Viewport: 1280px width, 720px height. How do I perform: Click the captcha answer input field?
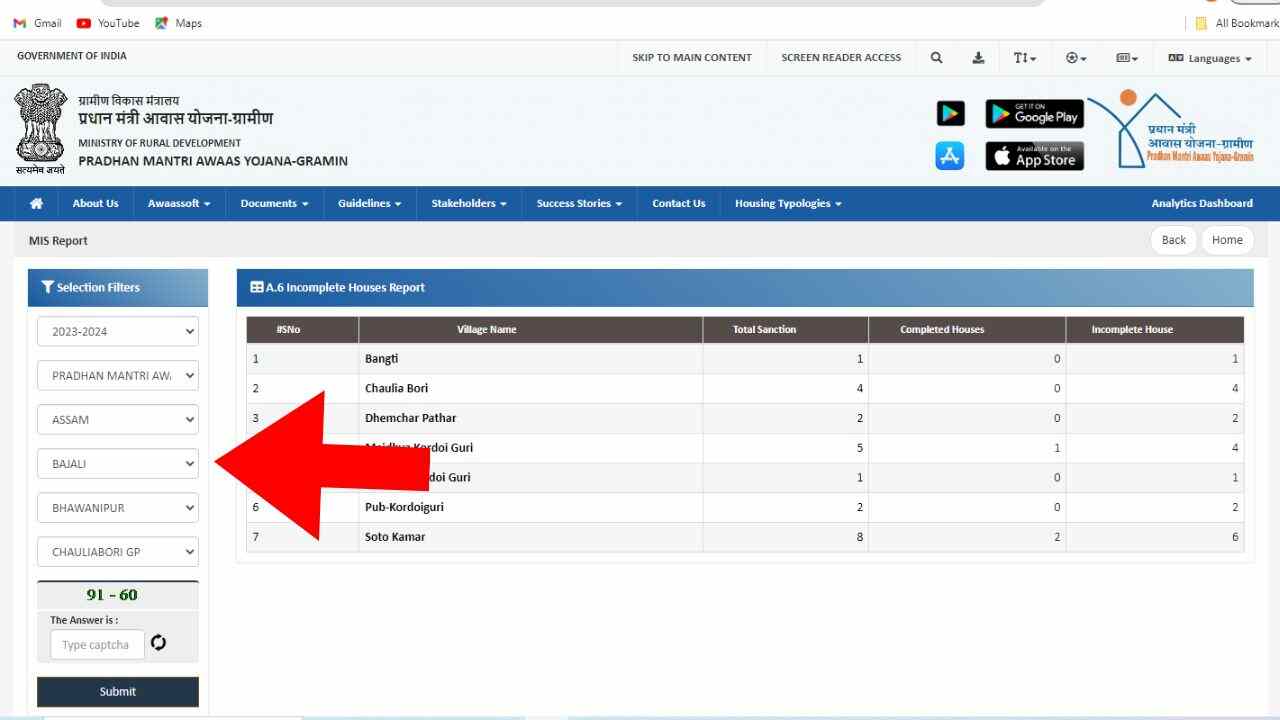click(97, 645)
